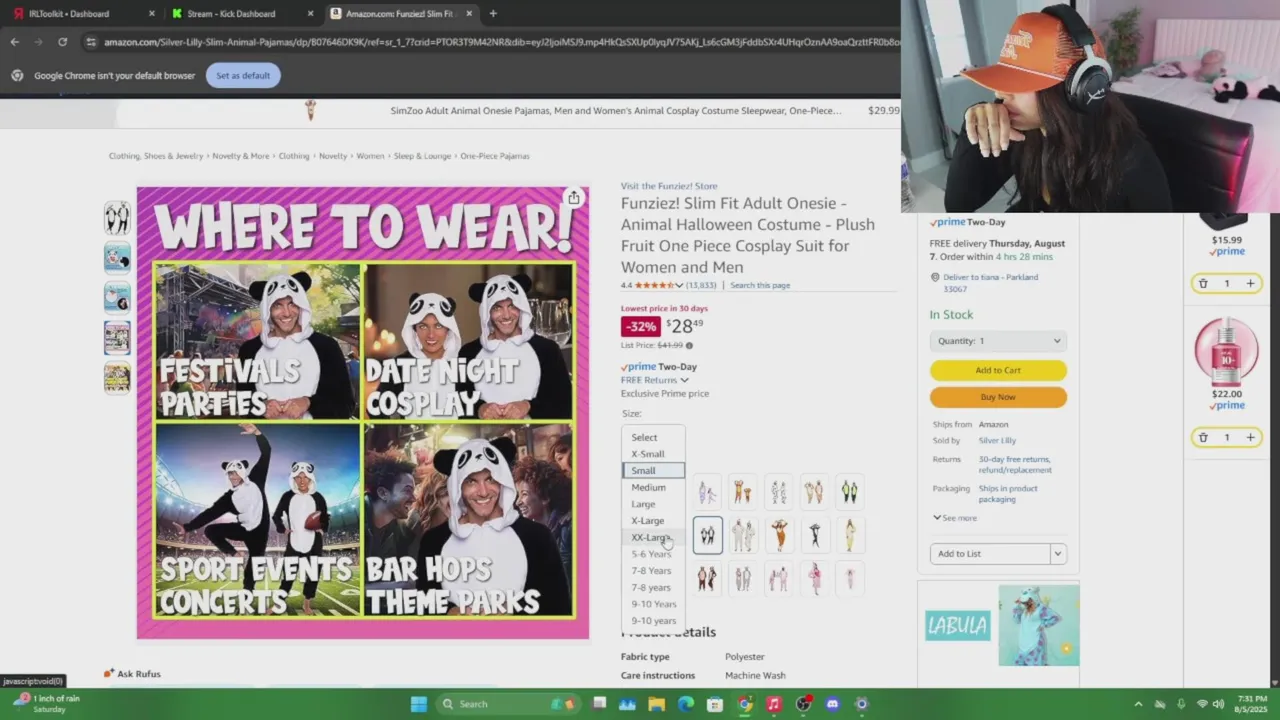Viewport: 1280px width, 720px height.
Task: Choose XX-Large in the size list
Action: tap(653, 537)
